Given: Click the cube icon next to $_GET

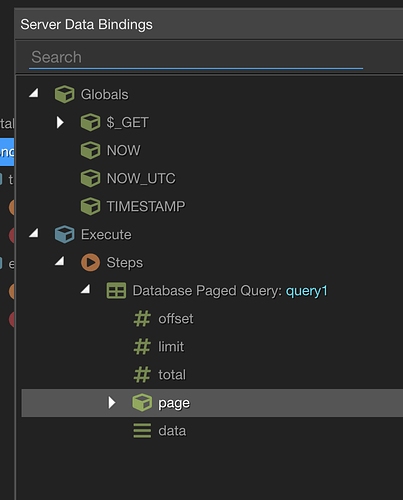Looking at the screenshot, I should point(90,122).
